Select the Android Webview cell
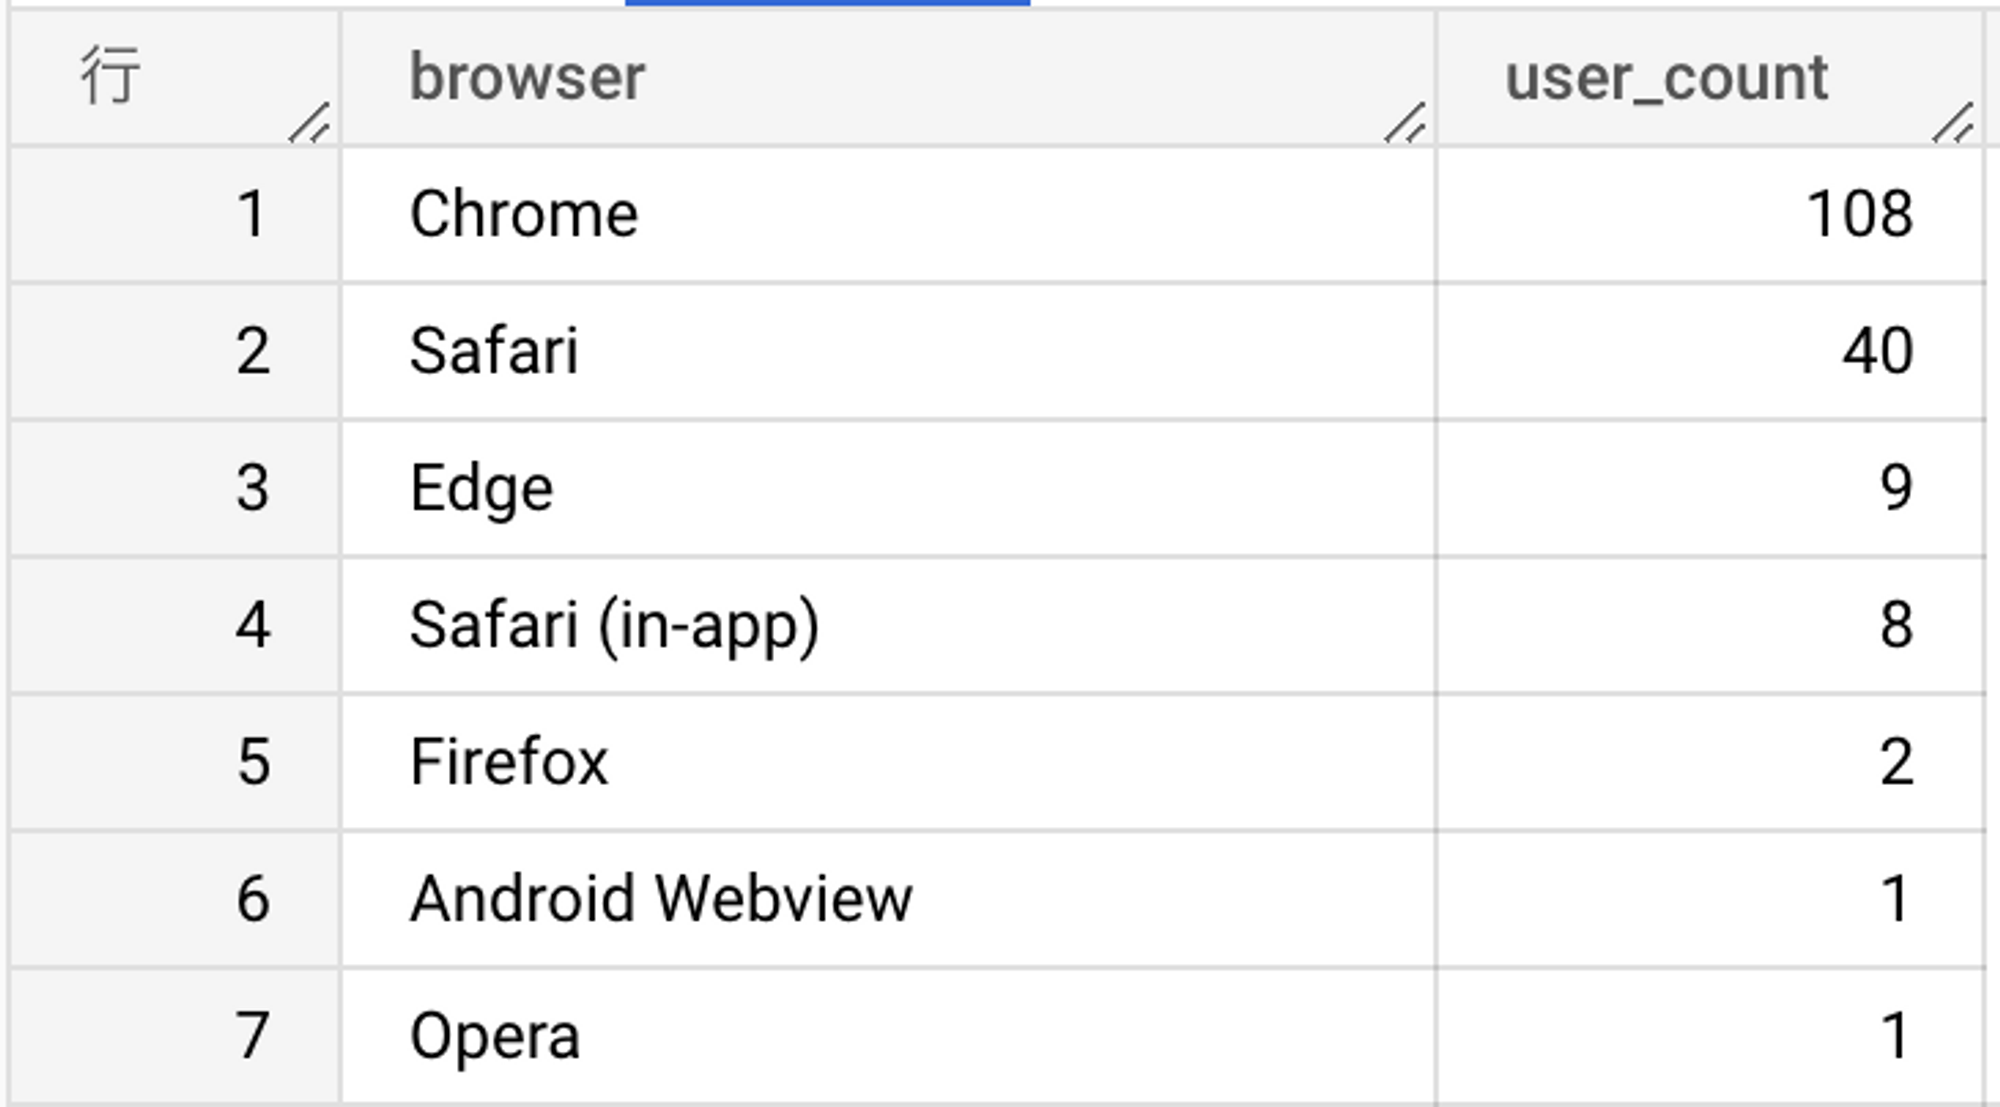The width and height of the screenshot is (2000, 1107). 888,898
